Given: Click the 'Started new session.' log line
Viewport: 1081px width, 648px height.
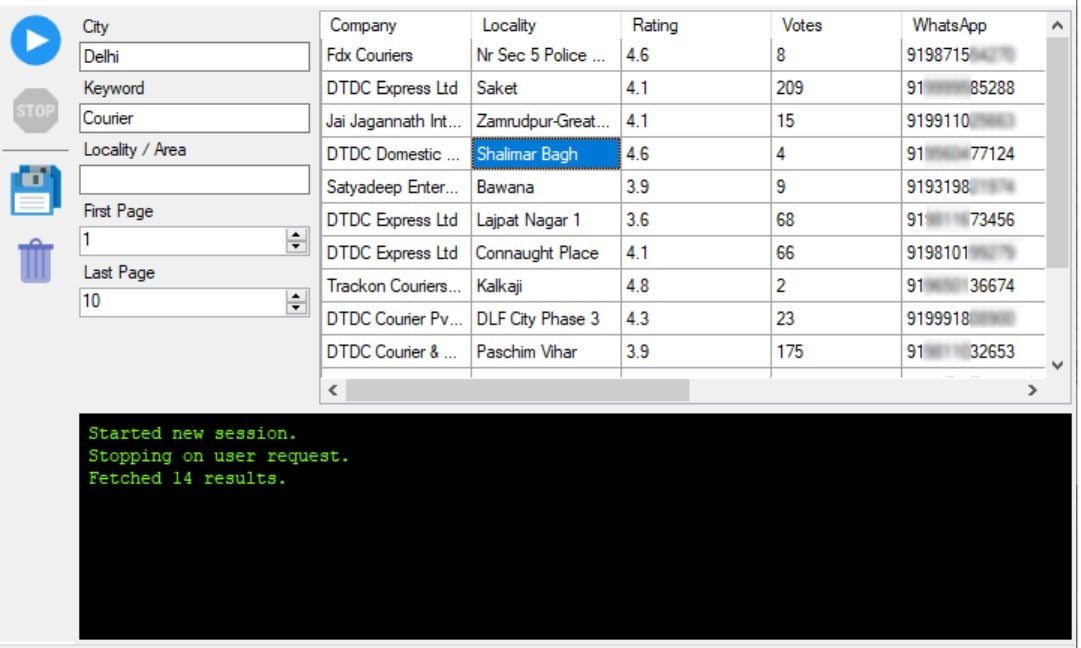Looking at the screenshot, I should pyautogui.click(x=192, y=434).
